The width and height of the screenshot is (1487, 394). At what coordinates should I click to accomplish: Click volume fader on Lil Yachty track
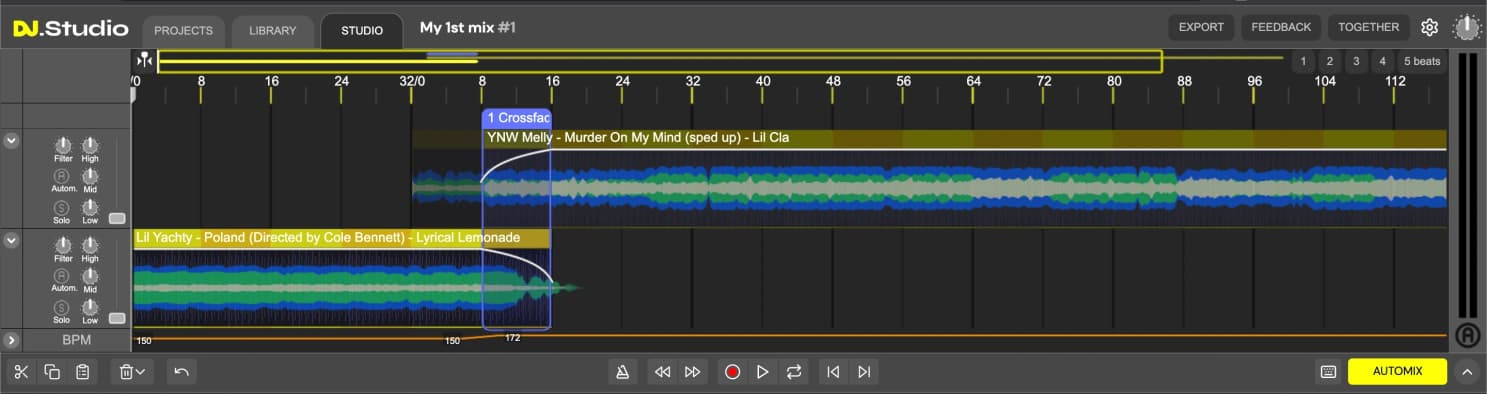click(117, 318)
